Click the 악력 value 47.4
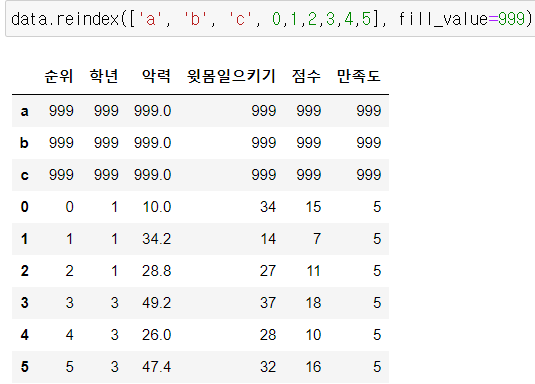This screenshot has width=535, height=384. pyautogui.click(x=157, y=367)
